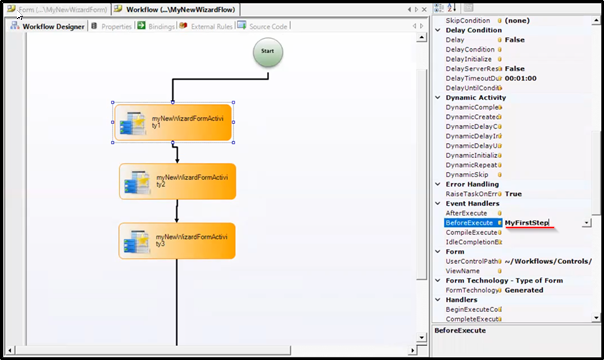Collapse Form Technology - Type of Form category

438,280
